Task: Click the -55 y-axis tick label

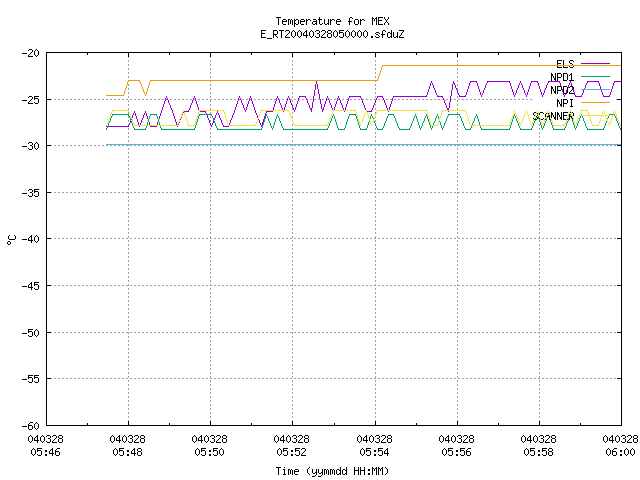Action: (31, 379)
